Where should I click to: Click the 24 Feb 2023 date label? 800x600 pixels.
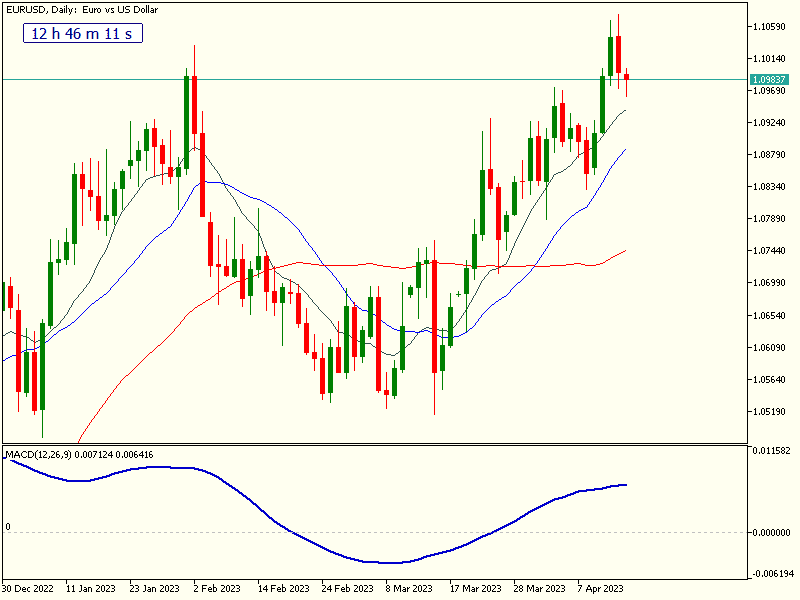point(345,588)
